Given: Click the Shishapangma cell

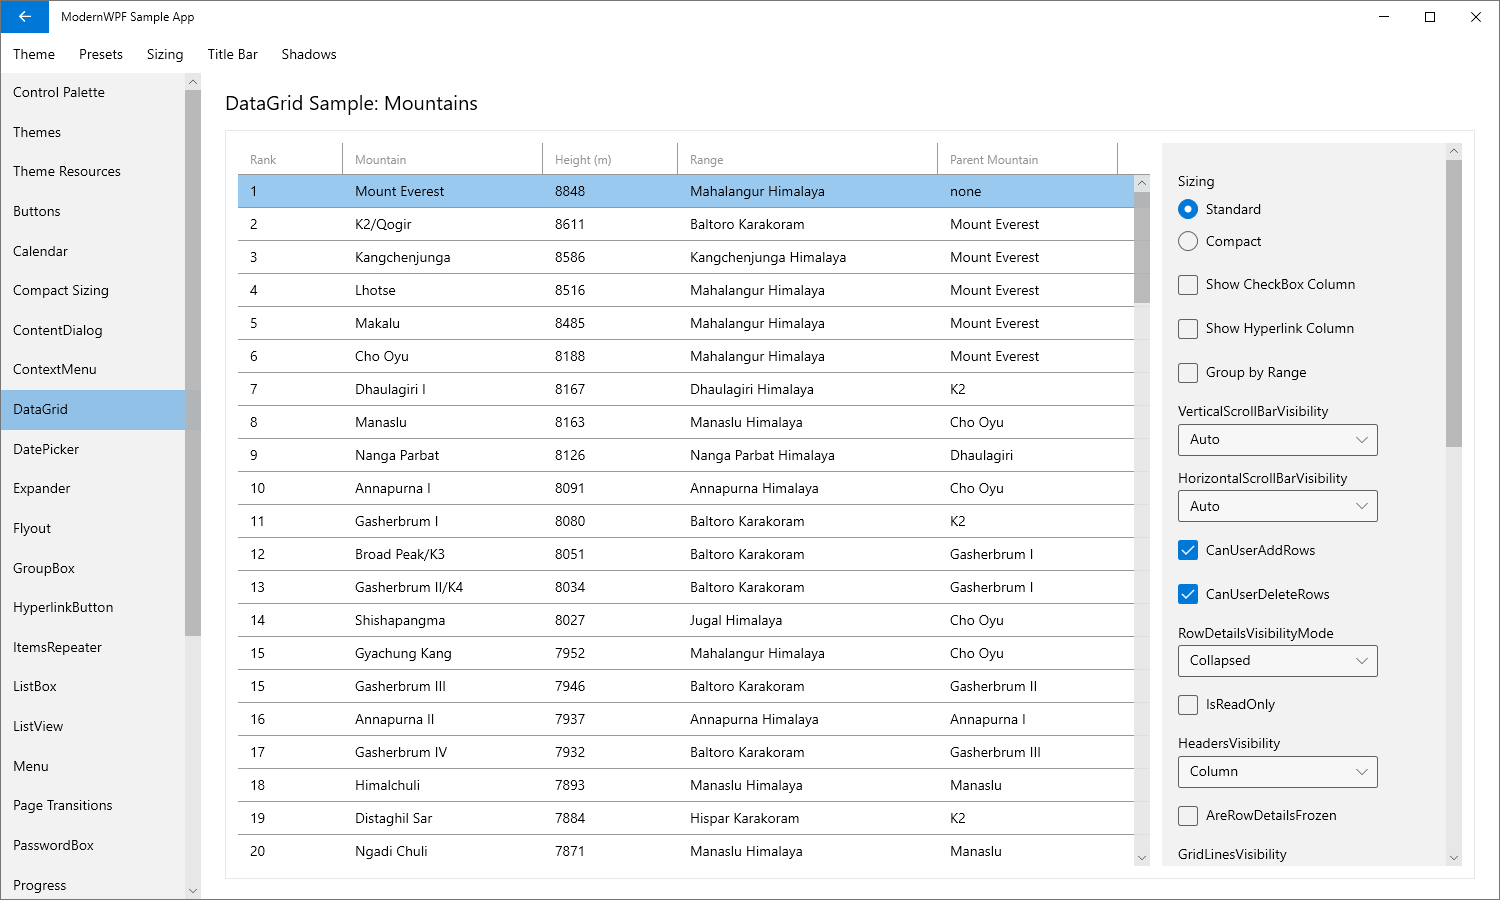Looking at the screenshot, I should click(443, 620).
